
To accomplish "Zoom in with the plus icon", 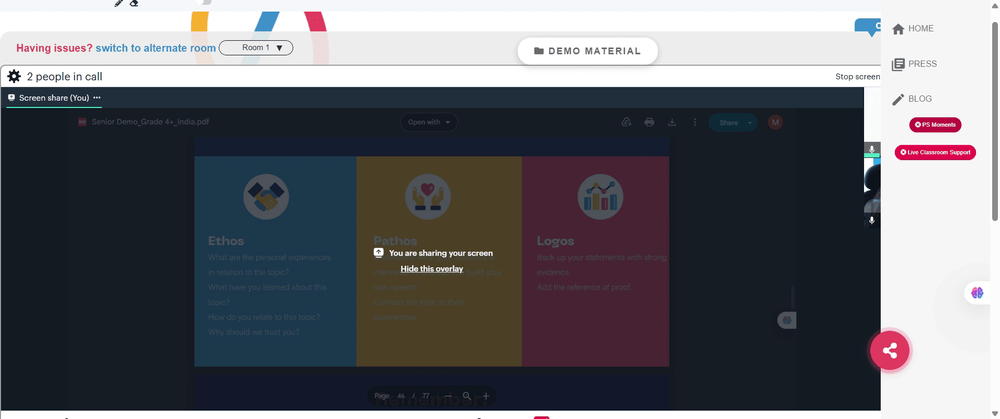I will pyautogui.click(x=486, y=396).
